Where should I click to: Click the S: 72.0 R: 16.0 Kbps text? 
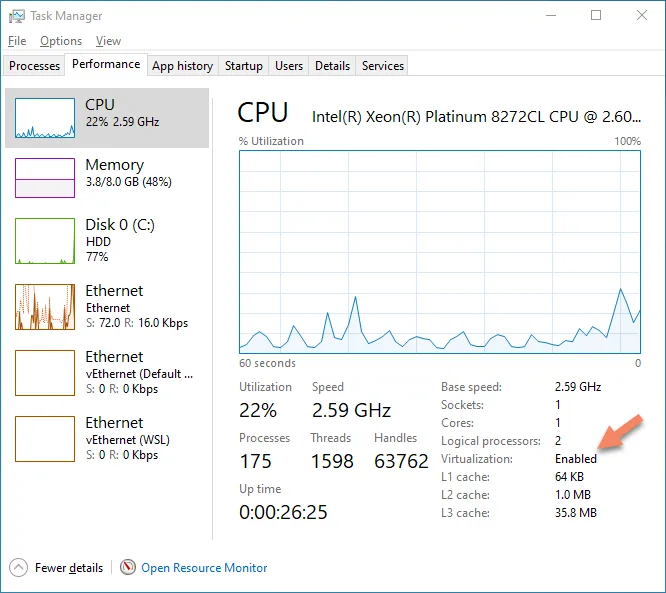(137, 323)
